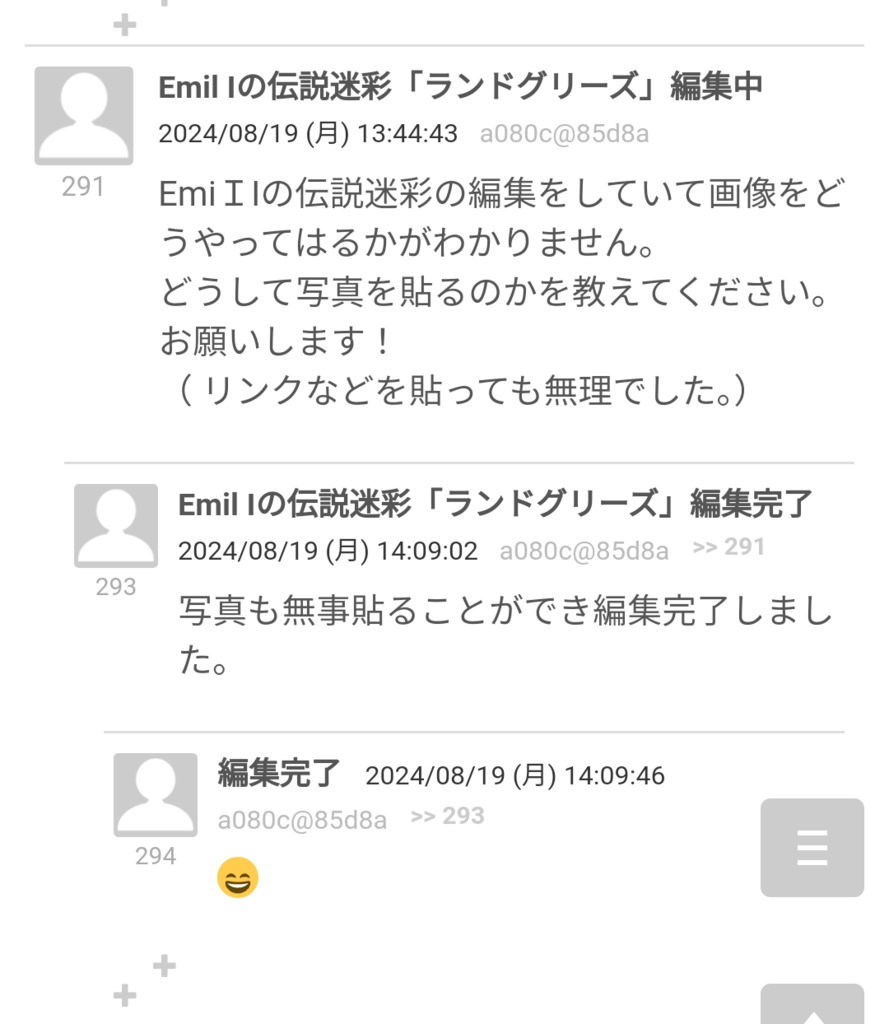
Task: Expand thread with top plus icon
Action: [125, 25]
